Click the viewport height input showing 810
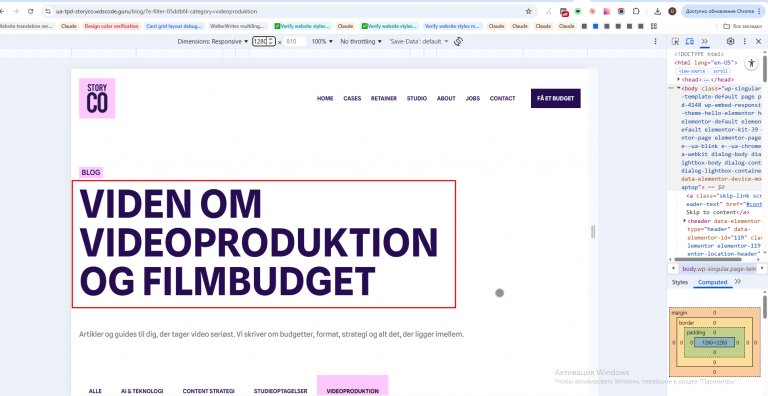This screenshot has width=768, height=396. [295, 42]
